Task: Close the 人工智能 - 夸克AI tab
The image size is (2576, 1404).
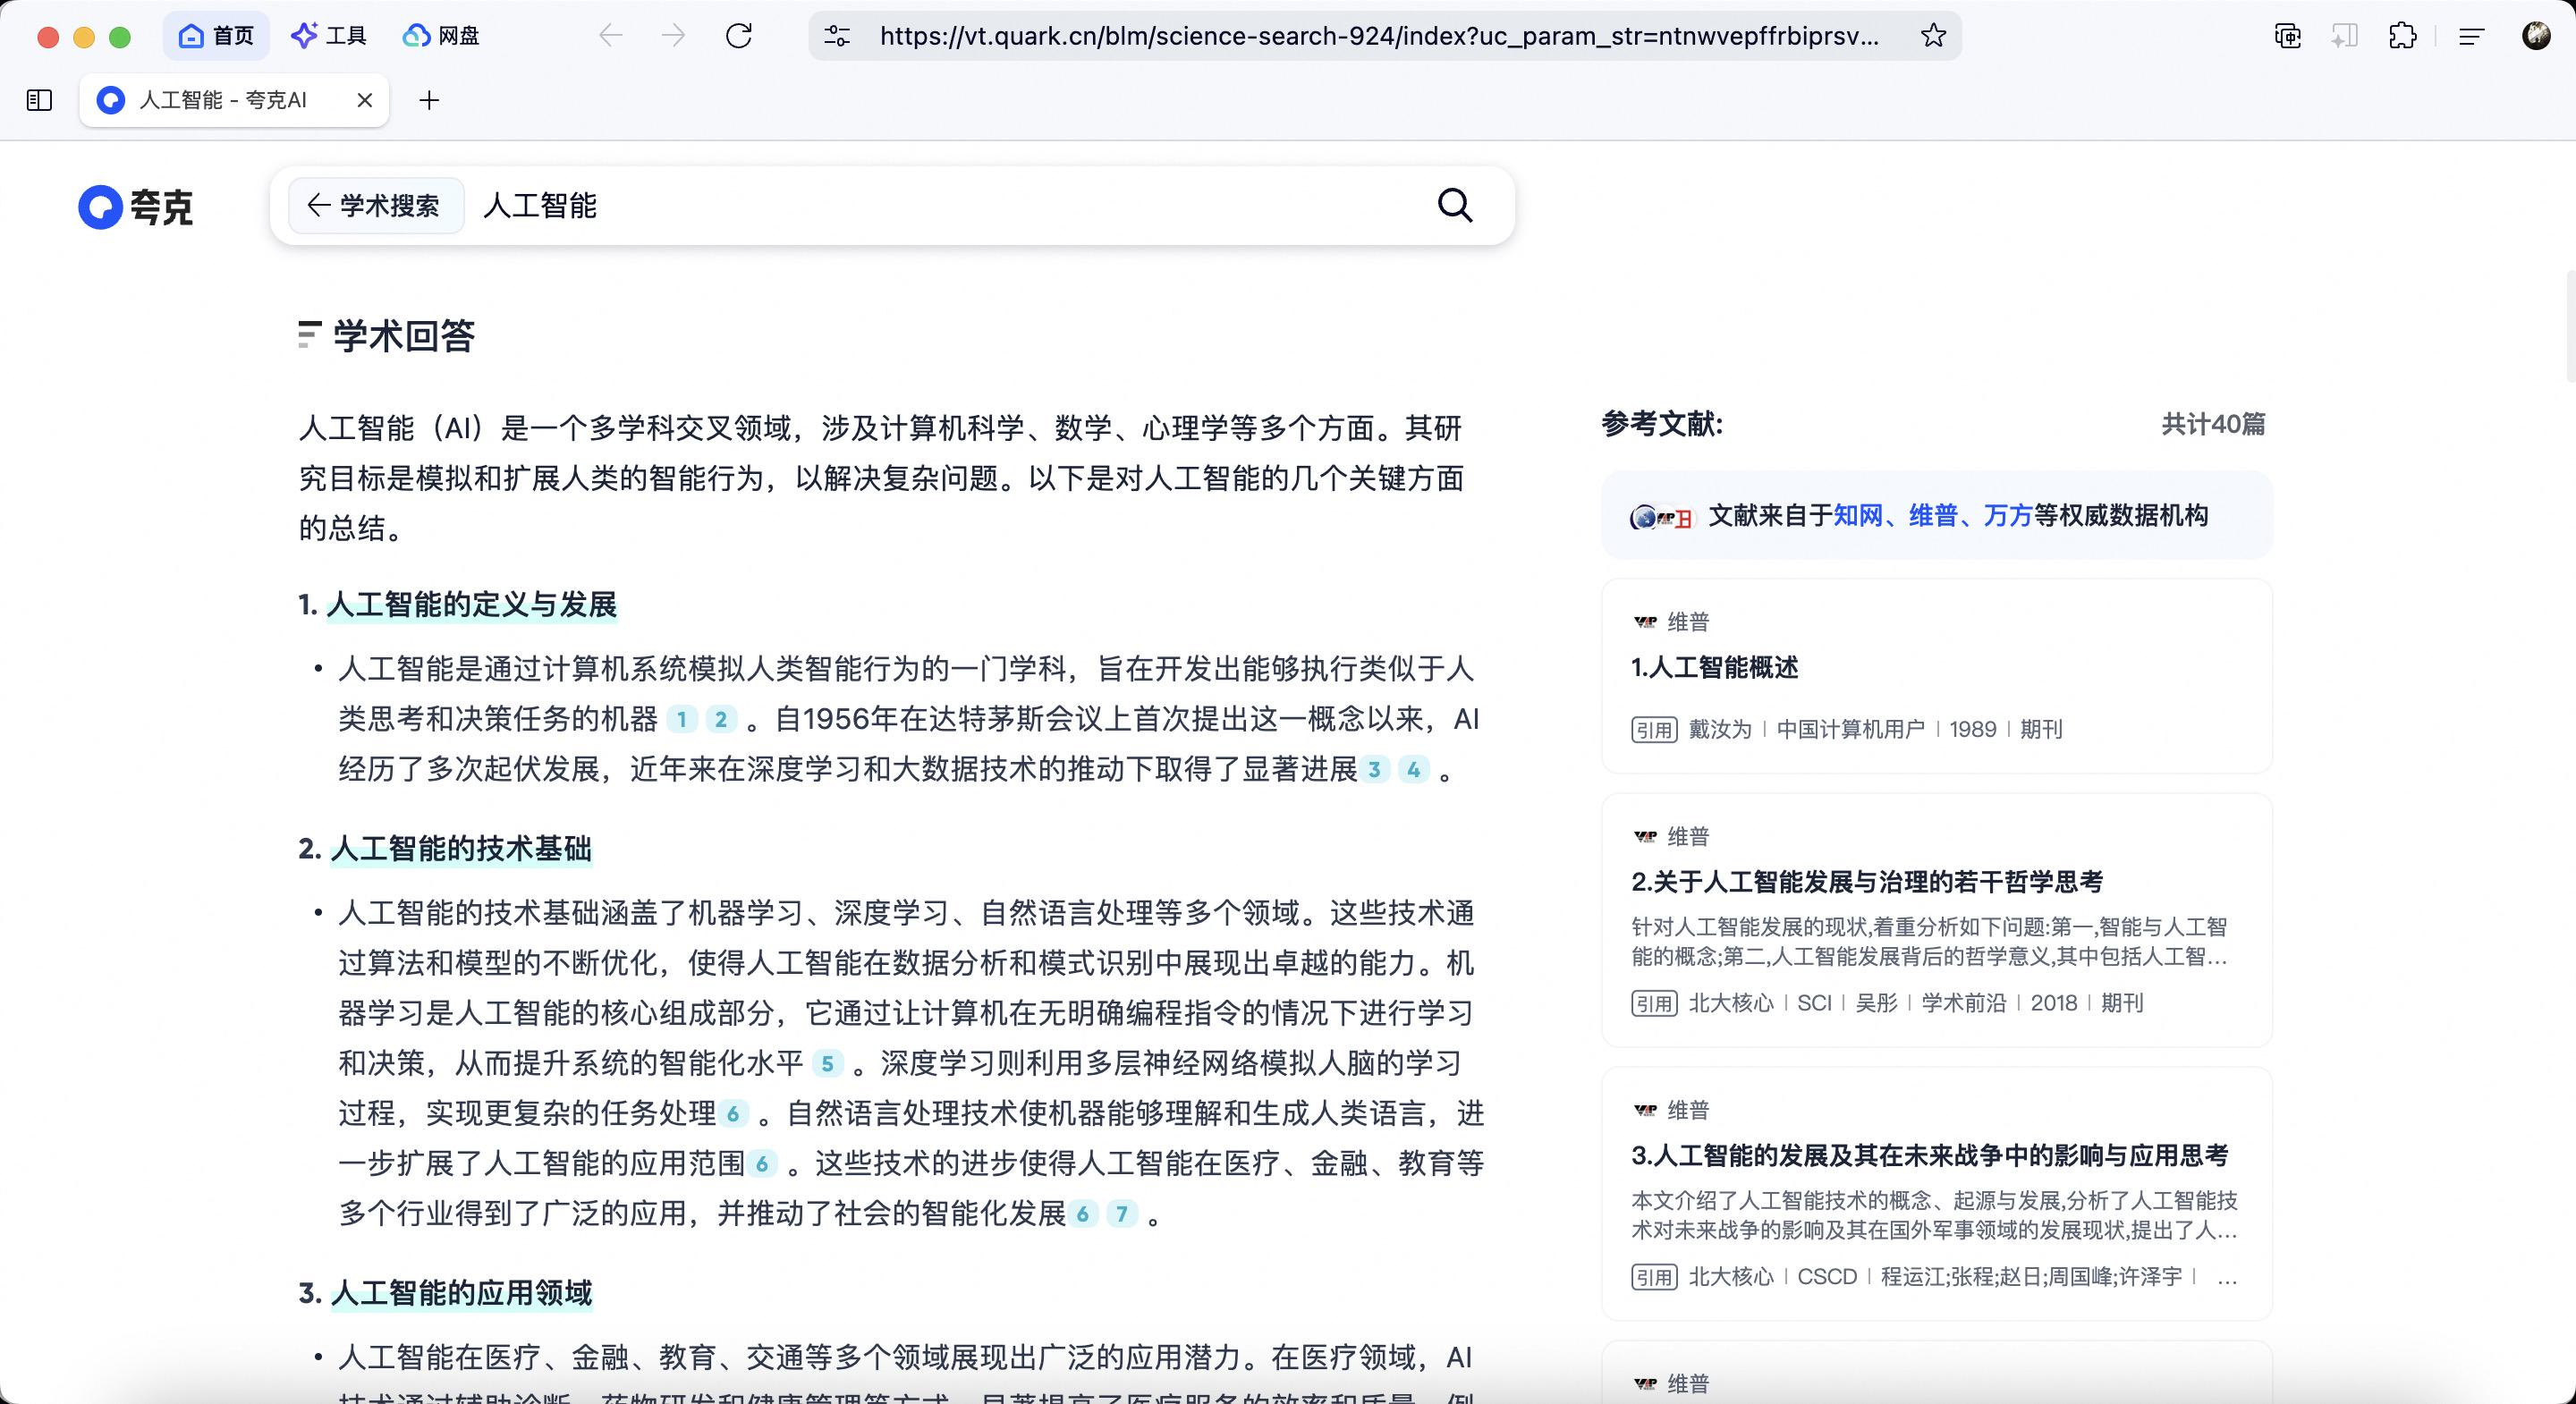Action: click(x=365, y=100)
